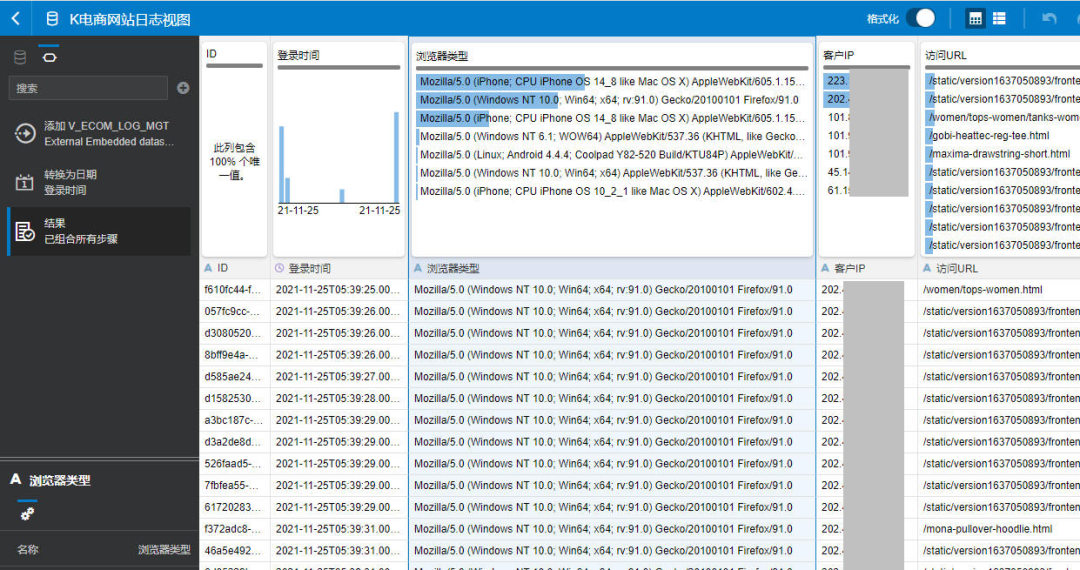Select the iPhone OS 10_2_1 tile value

pyautogui.click(x=610, y=191)
